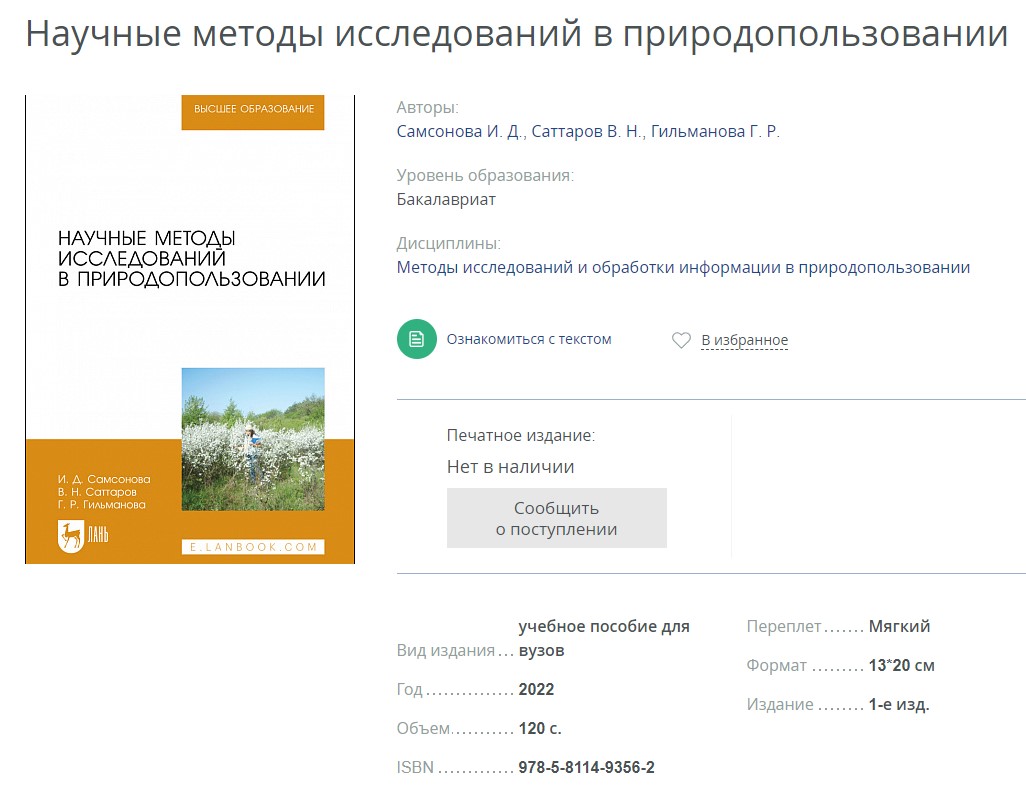Click the ISBN number 978-5-8114-9356-2
Screen dimensions: 1026x792
[x=586, y=767]
